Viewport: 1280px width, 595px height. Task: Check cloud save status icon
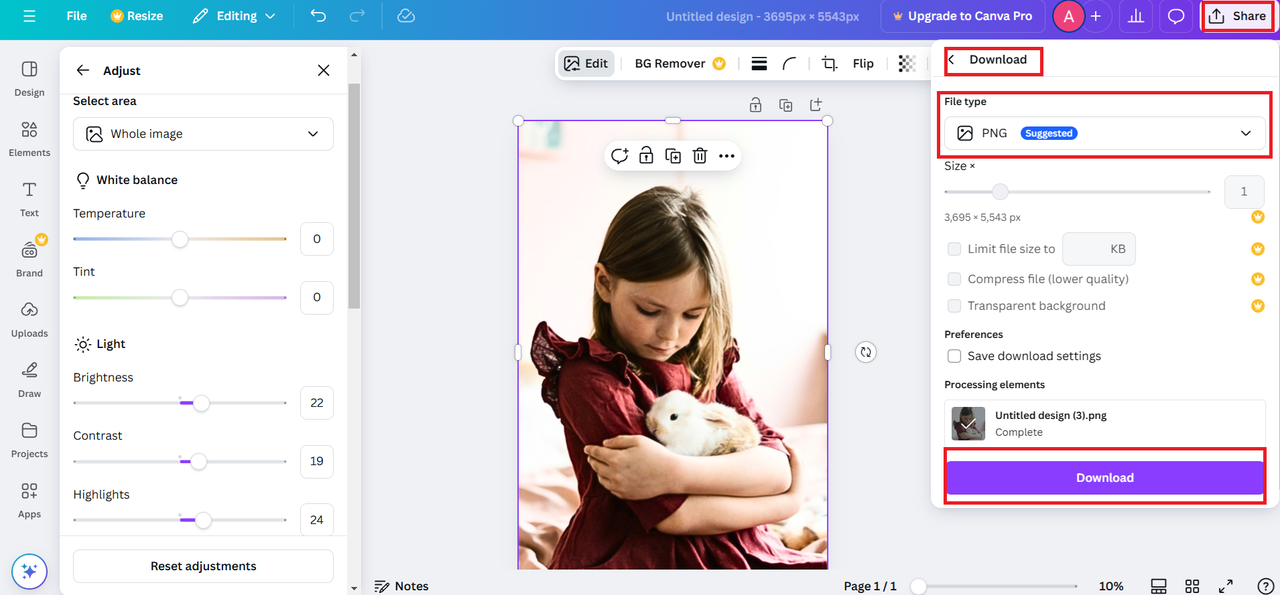[x=406, y=16]
